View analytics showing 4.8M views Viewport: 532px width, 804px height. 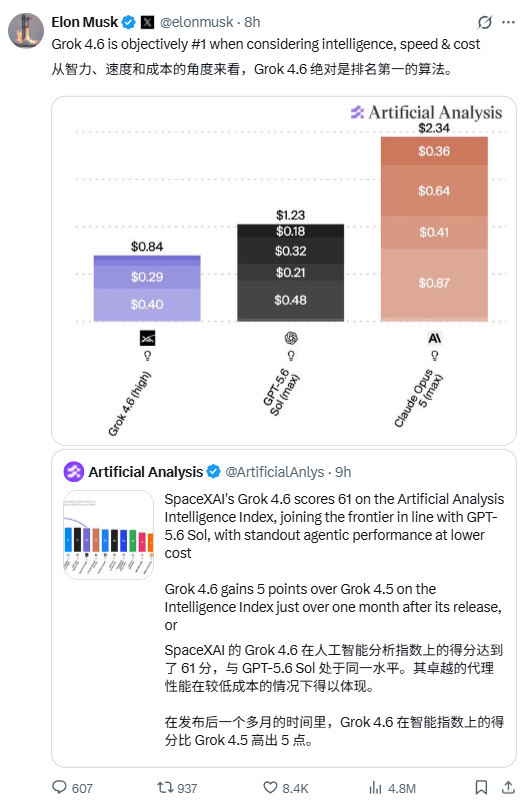pyautogui.click(x=376, y=787)
